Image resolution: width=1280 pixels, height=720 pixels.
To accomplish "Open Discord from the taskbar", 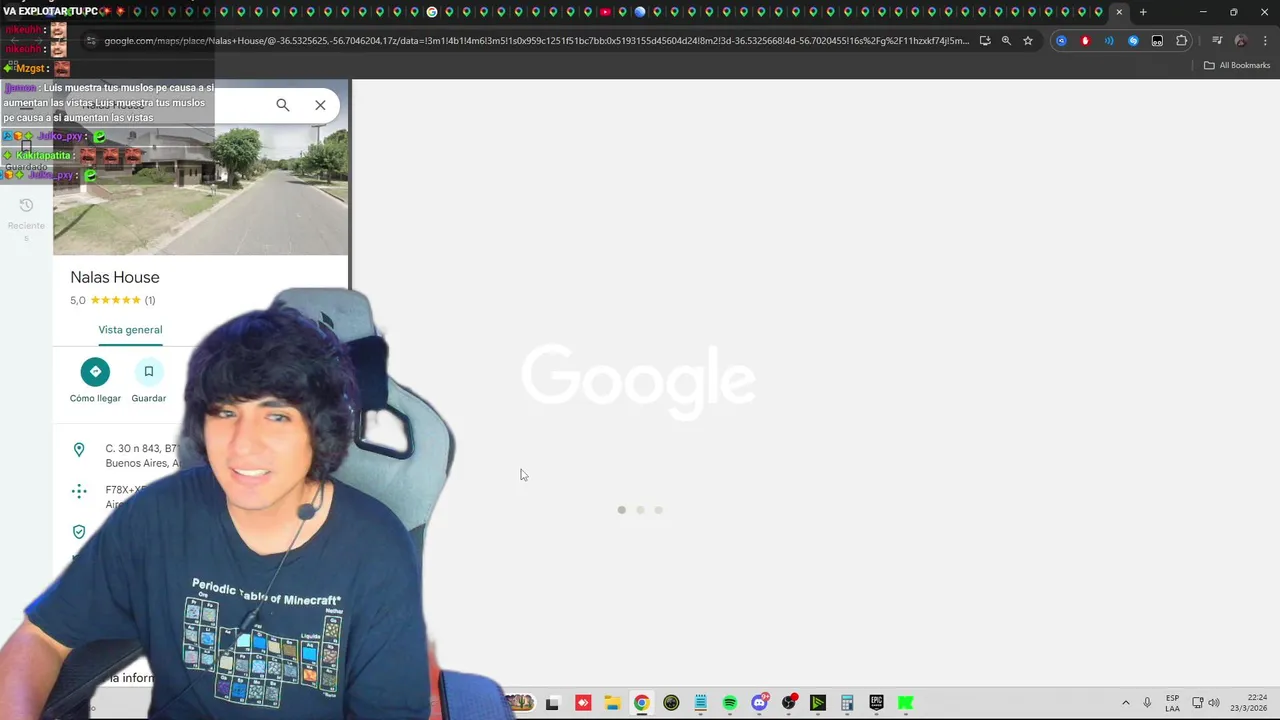I will pos(760,703).
